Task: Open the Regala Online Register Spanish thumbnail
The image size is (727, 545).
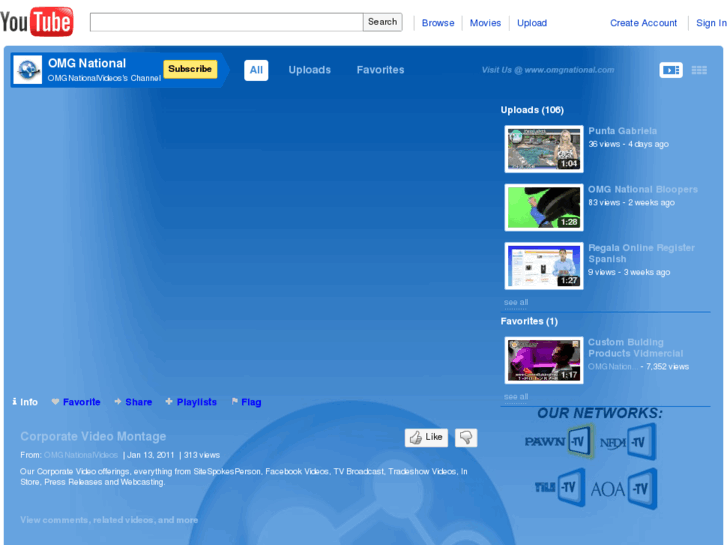Action: (544, 266)
